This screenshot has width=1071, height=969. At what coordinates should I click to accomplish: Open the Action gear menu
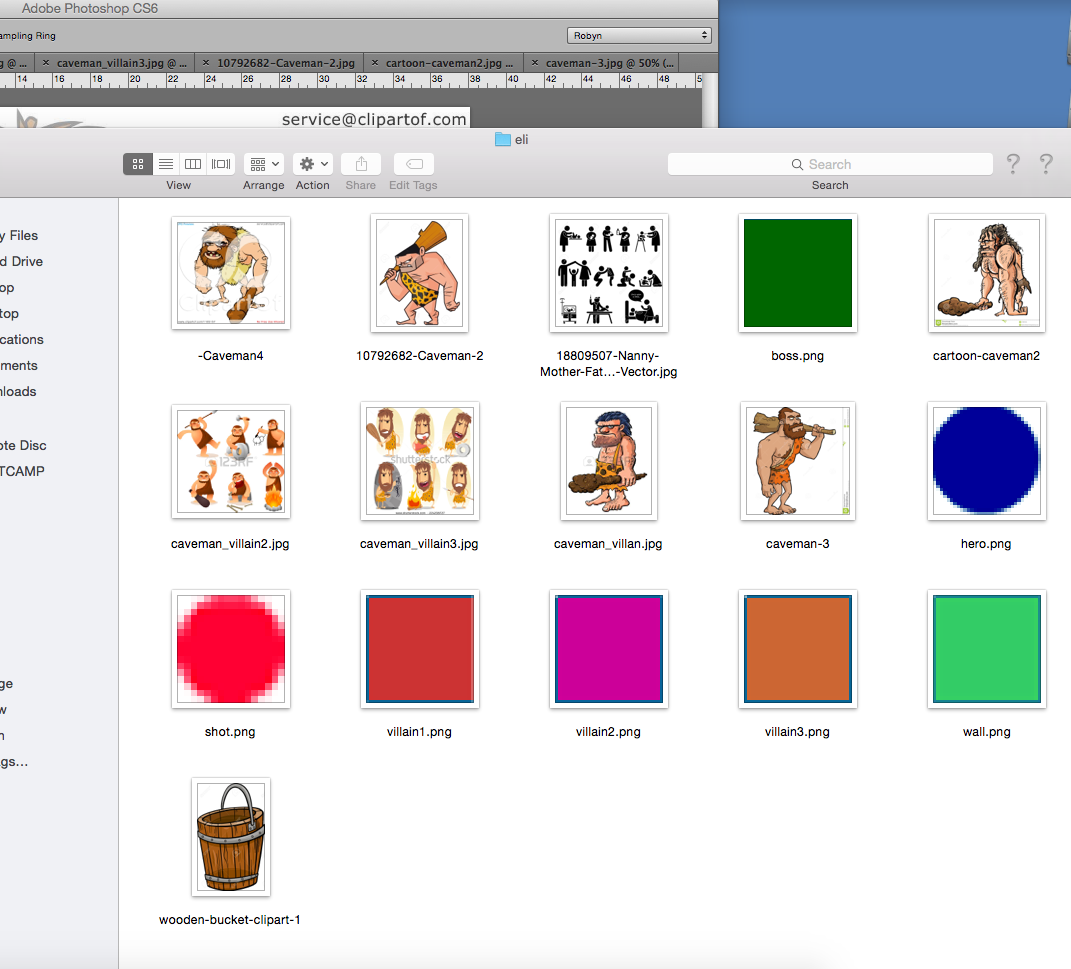coord(313,164)
